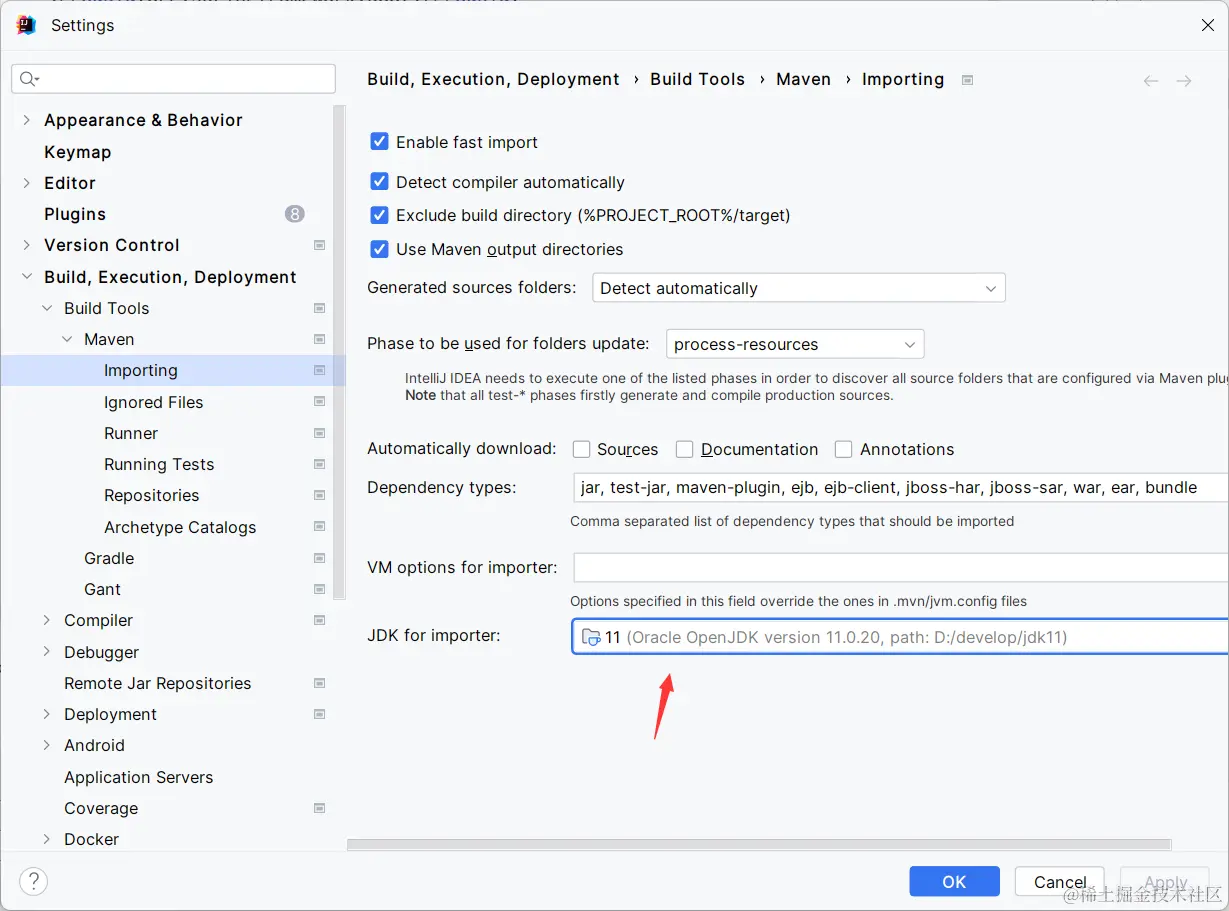Toggle Exclude build directory checkbox
The height and width of the screenshot is (911, 1229).
[379, 215]
